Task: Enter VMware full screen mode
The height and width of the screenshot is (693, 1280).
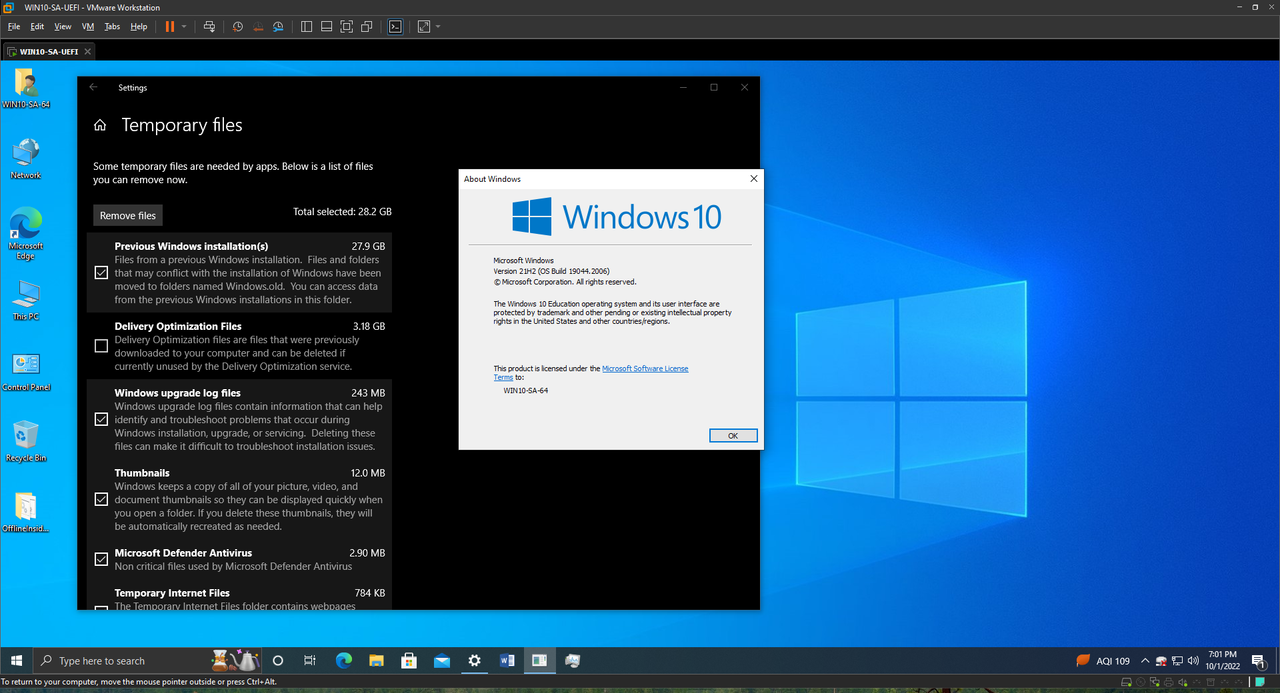Action: pyautogui.click(x=347, y=26)
